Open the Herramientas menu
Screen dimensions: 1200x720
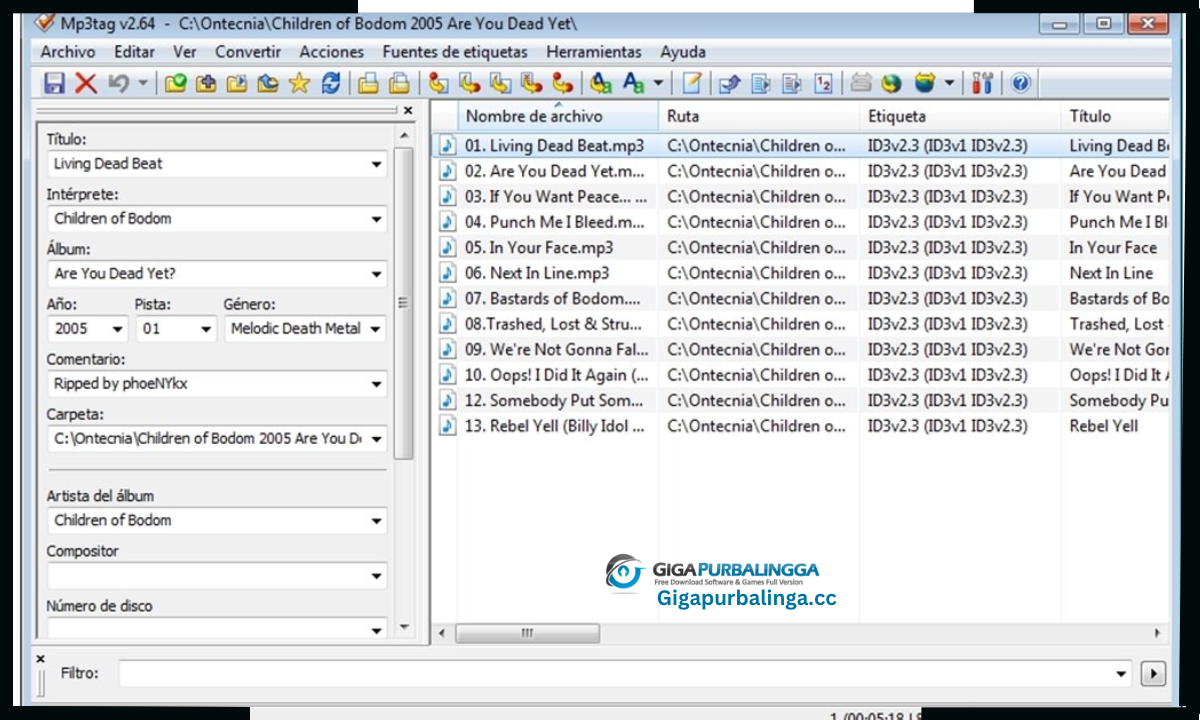594,52
